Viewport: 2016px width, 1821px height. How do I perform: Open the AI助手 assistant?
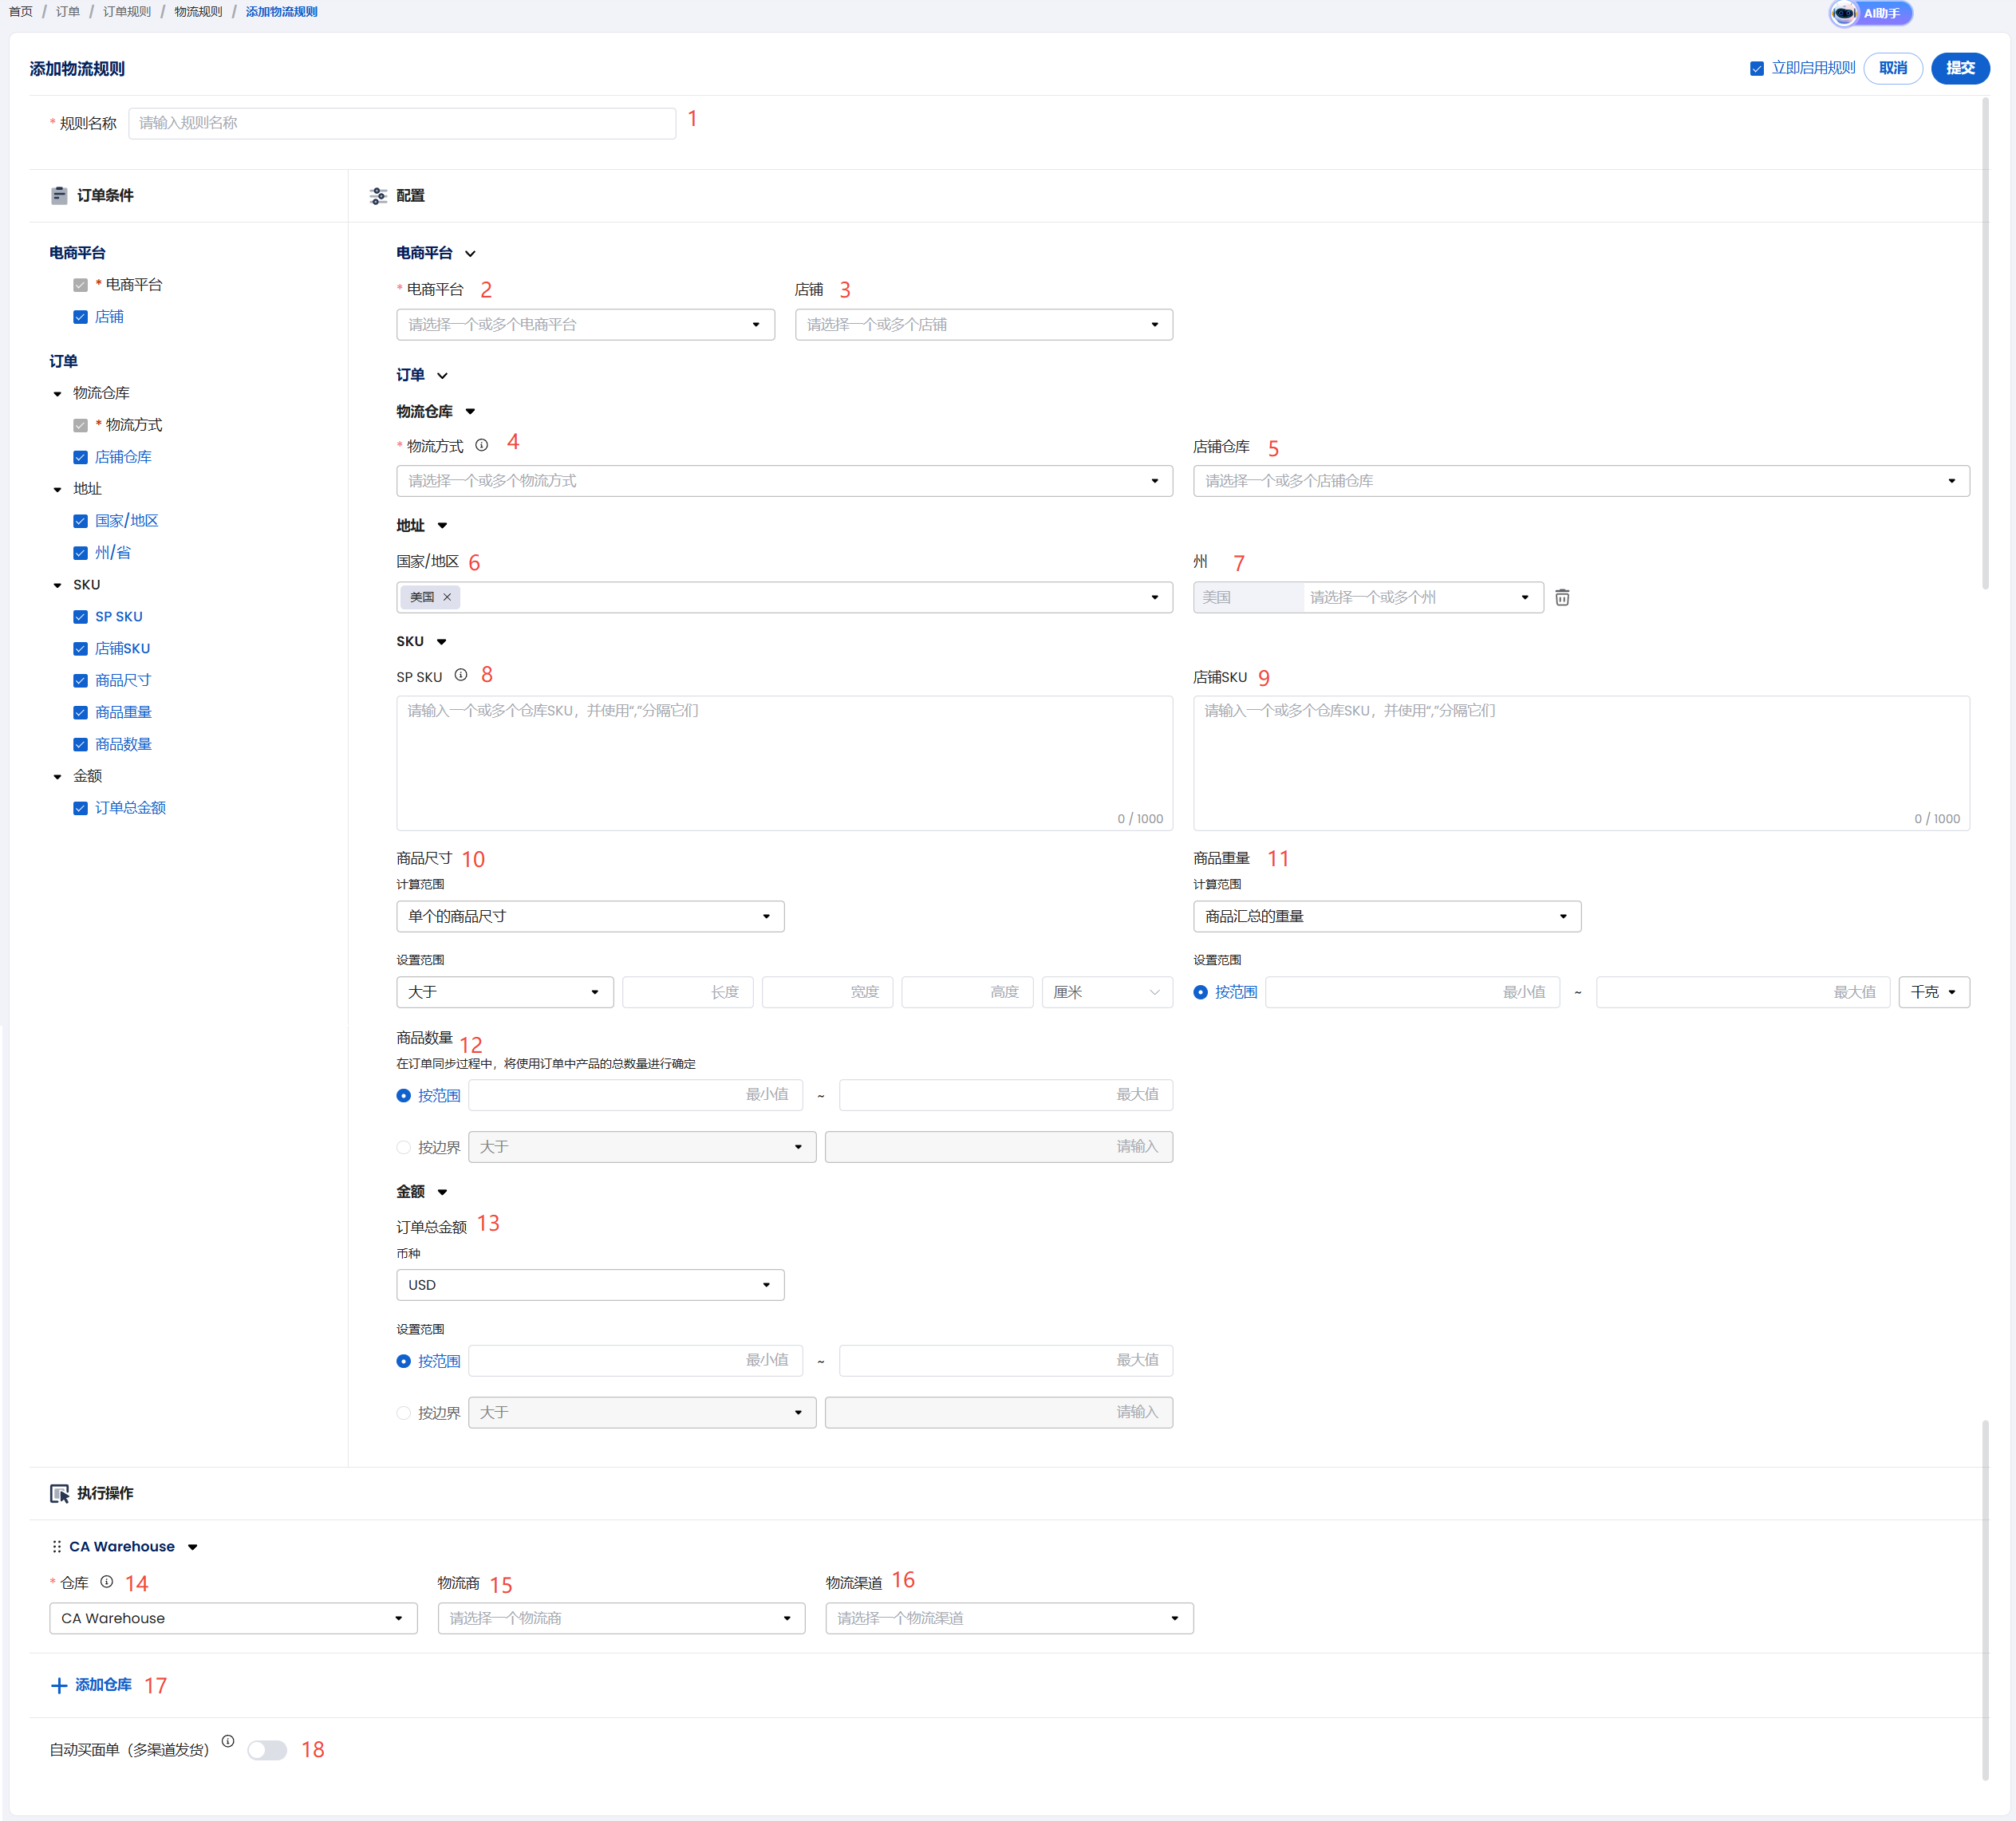pyautogui.click(x=1870, y=13)
